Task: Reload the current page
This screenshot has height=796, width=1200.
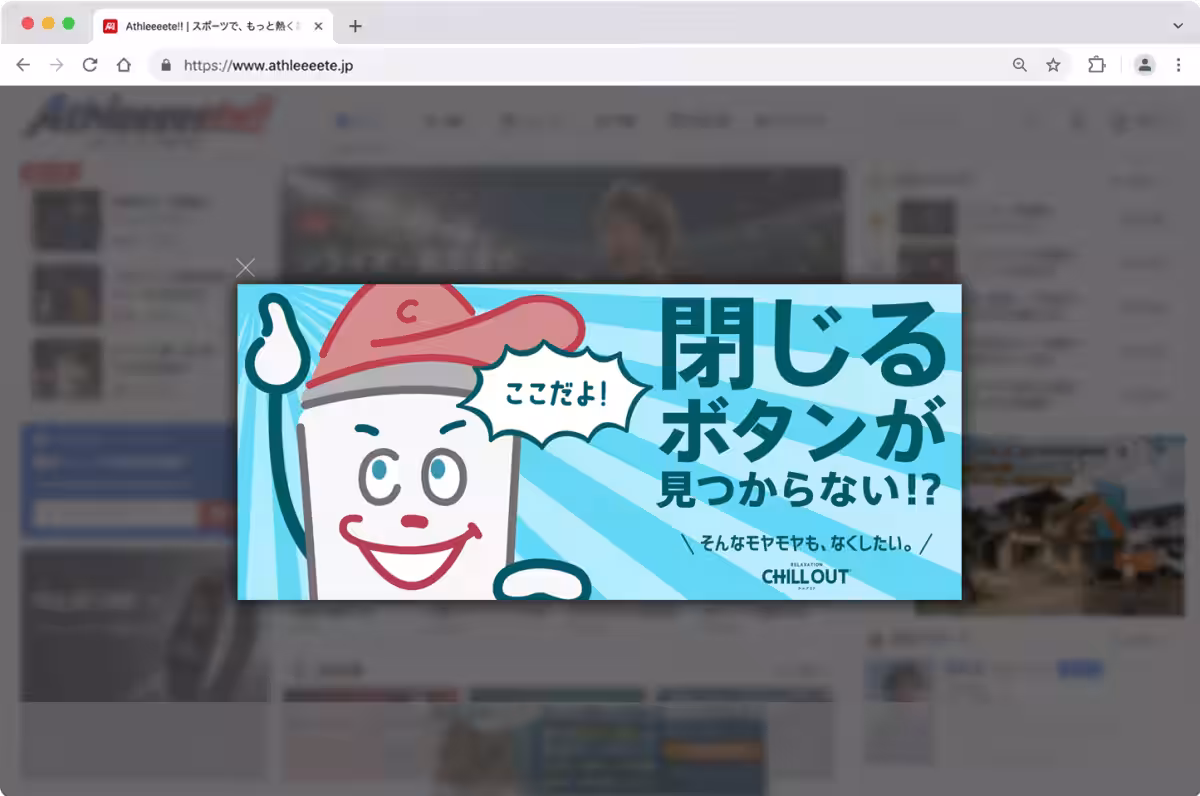Action: (x=90, y=65)
